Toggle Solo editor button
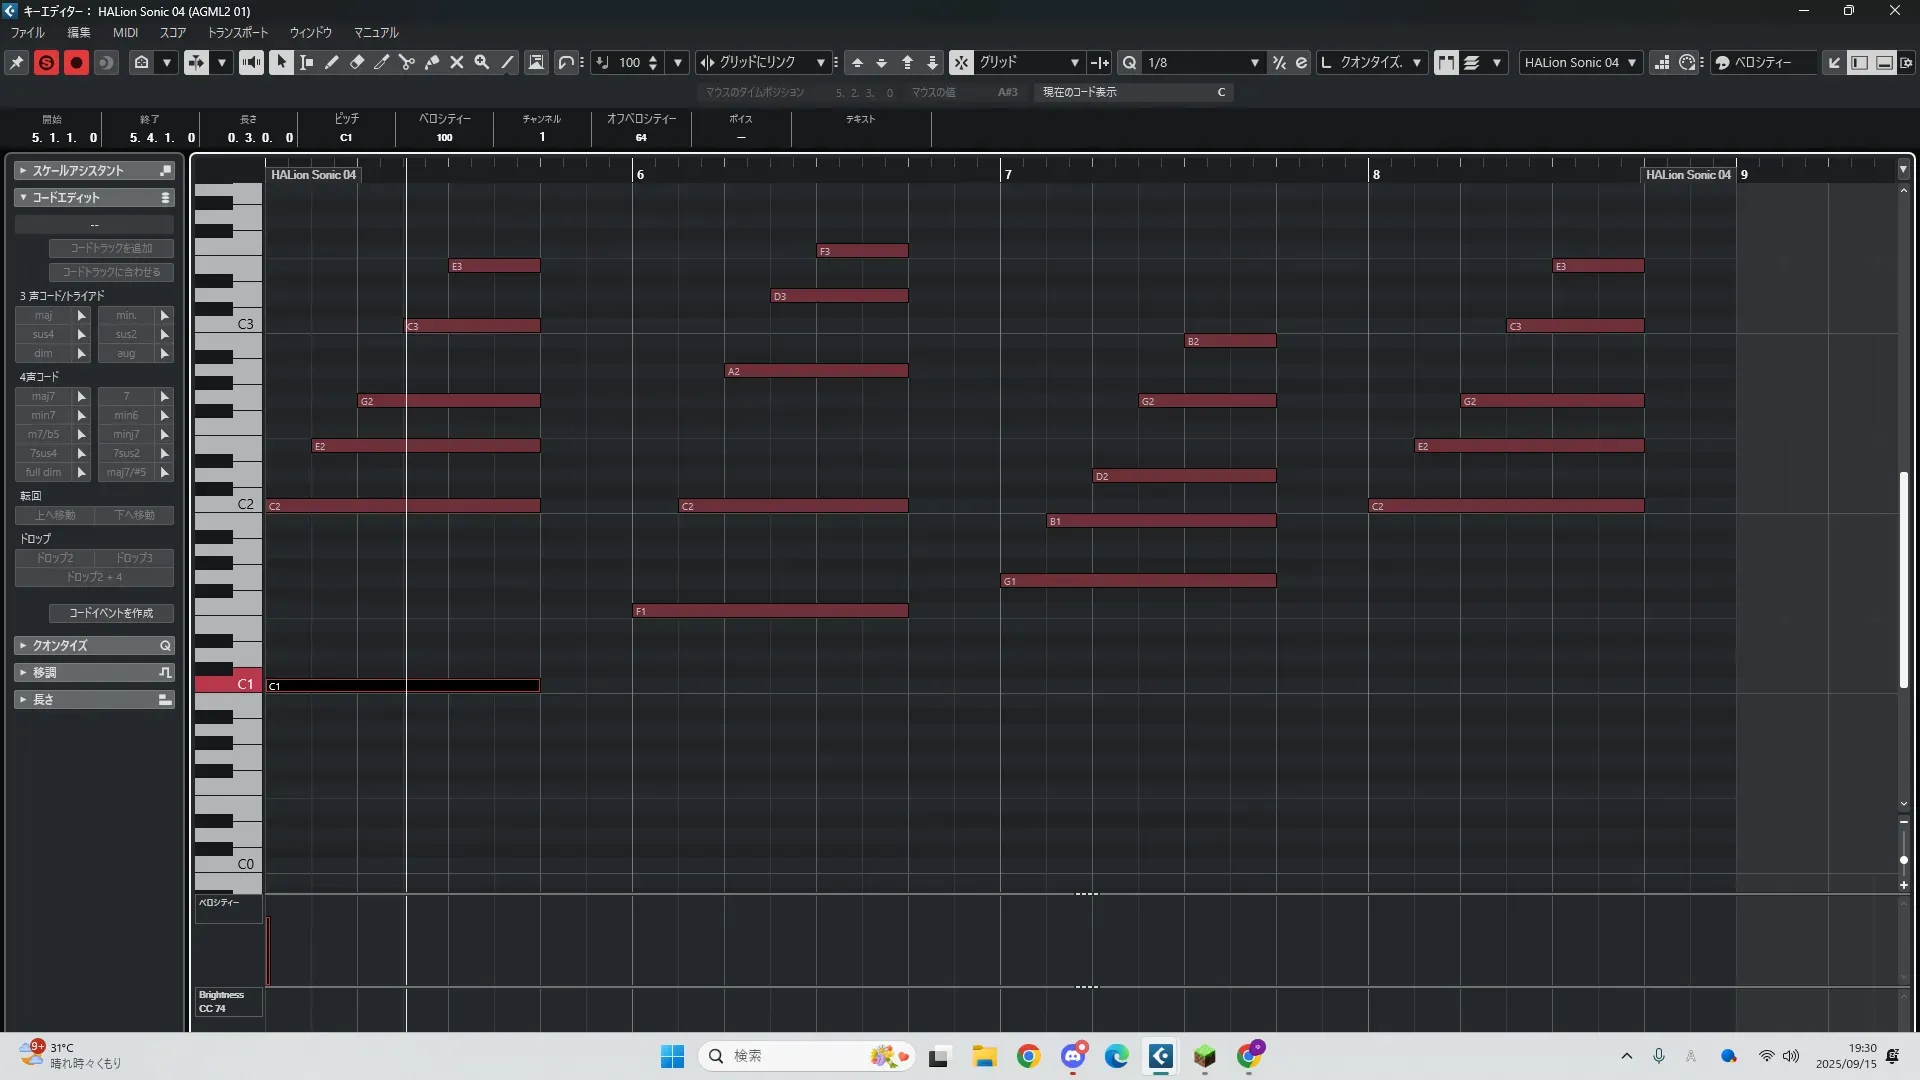Image resolution: width=1920 pixels, height=1080 pixels. [46, 62]
